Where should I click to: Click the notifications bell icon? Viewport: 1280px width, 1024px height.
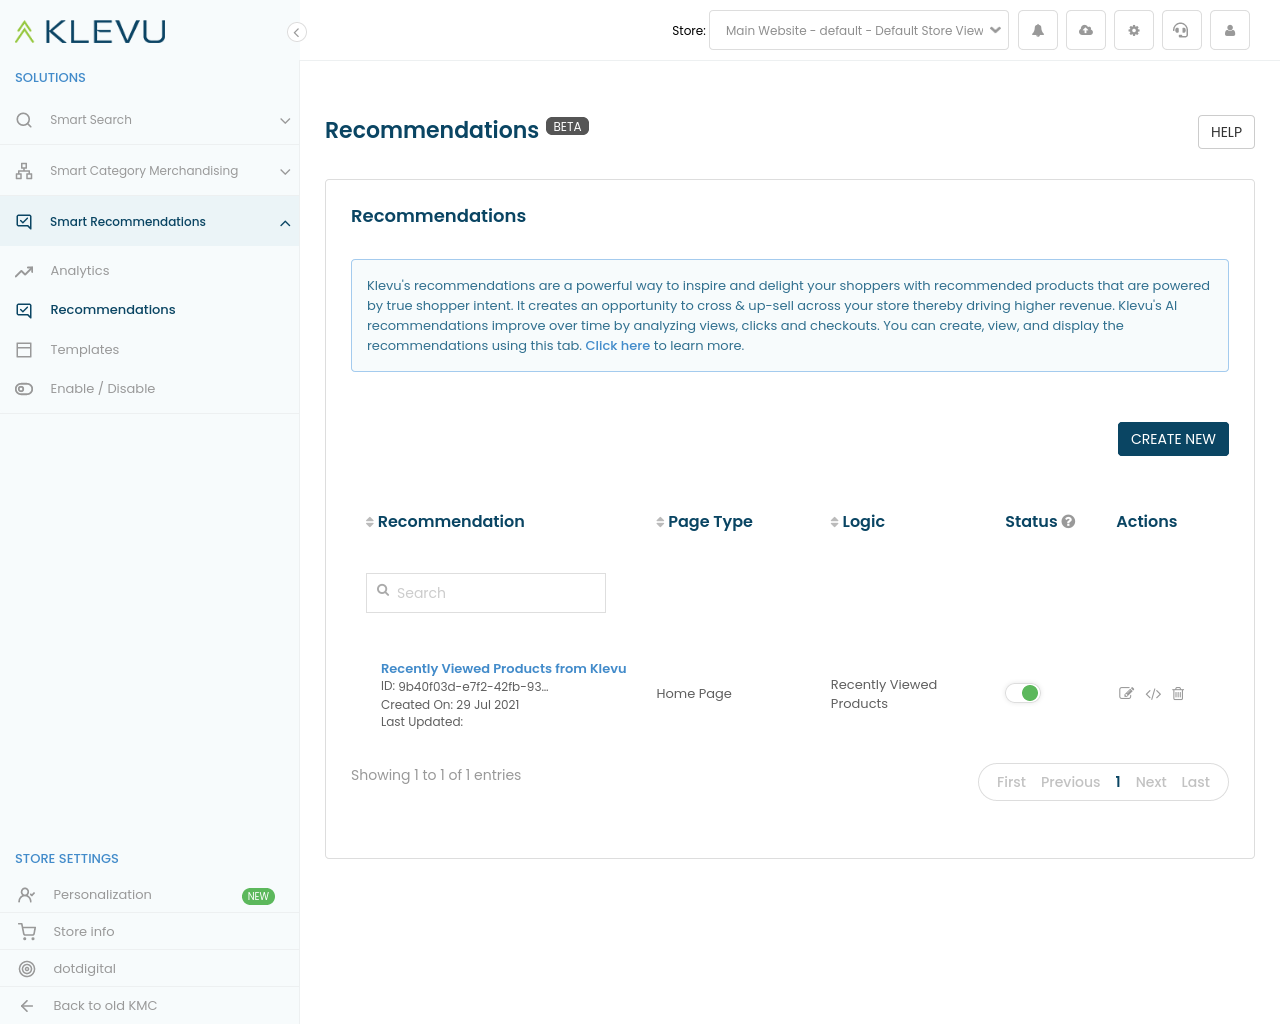[x=1038, y=31]
